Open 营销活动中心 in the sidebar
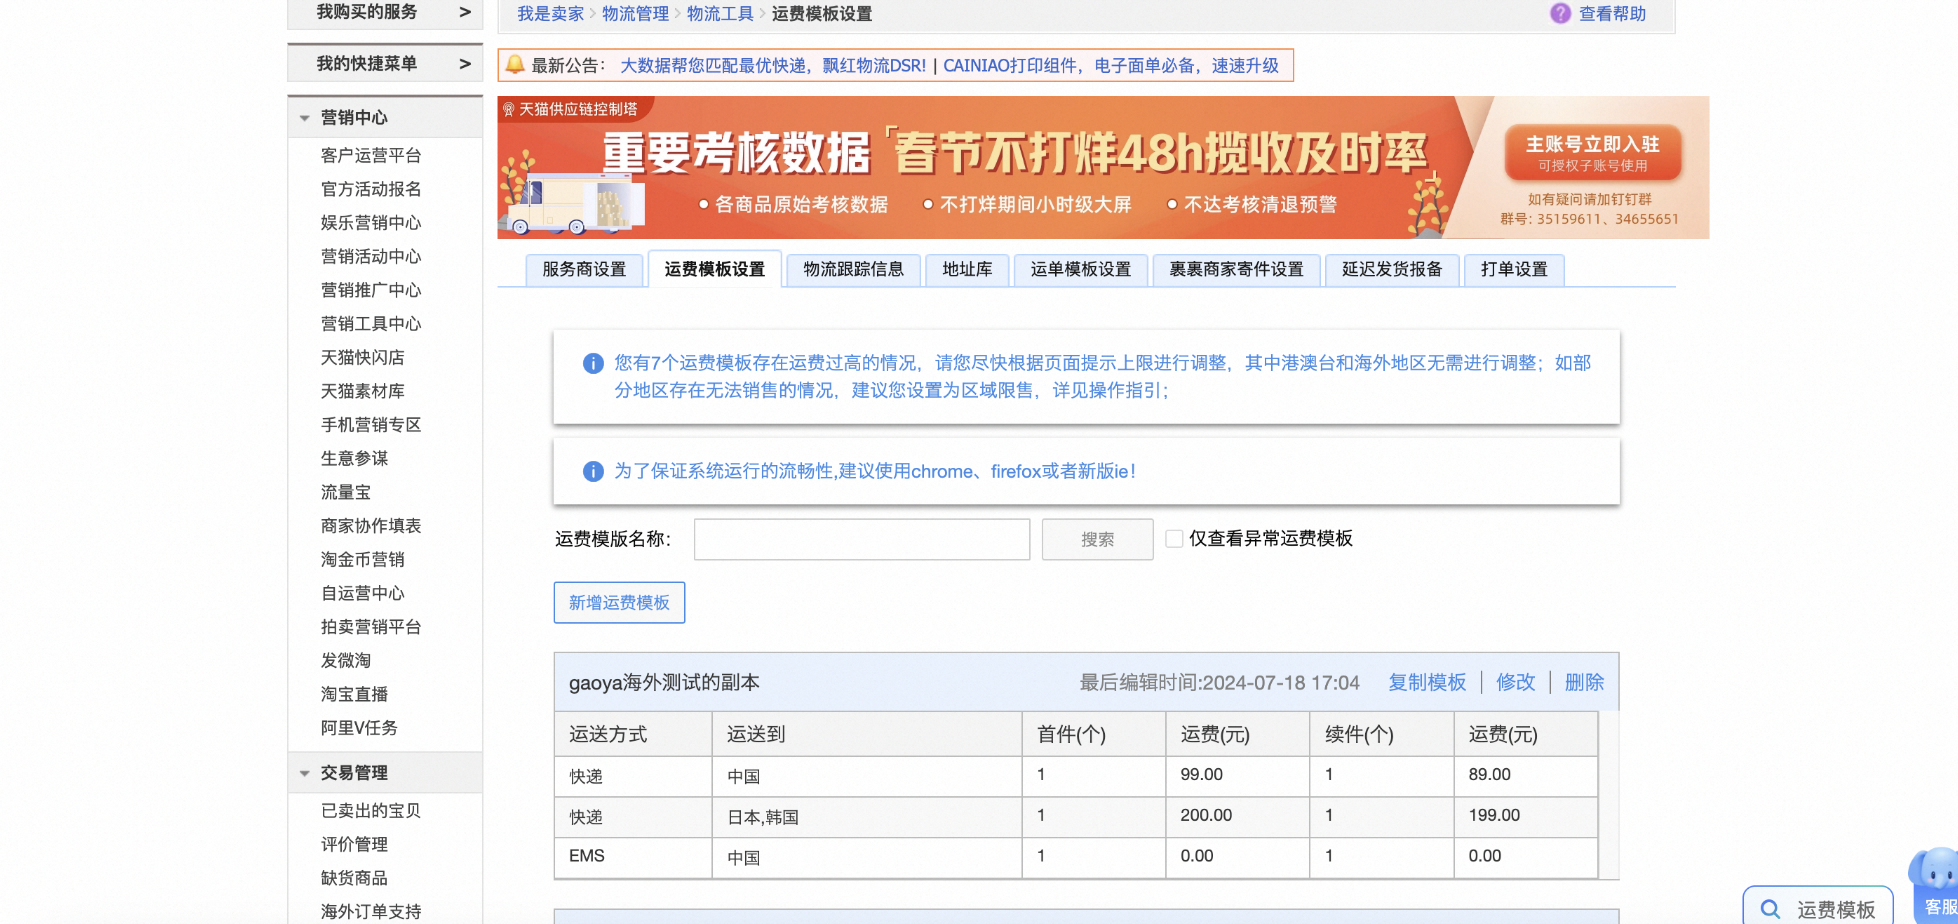 [x=371, y=257]
